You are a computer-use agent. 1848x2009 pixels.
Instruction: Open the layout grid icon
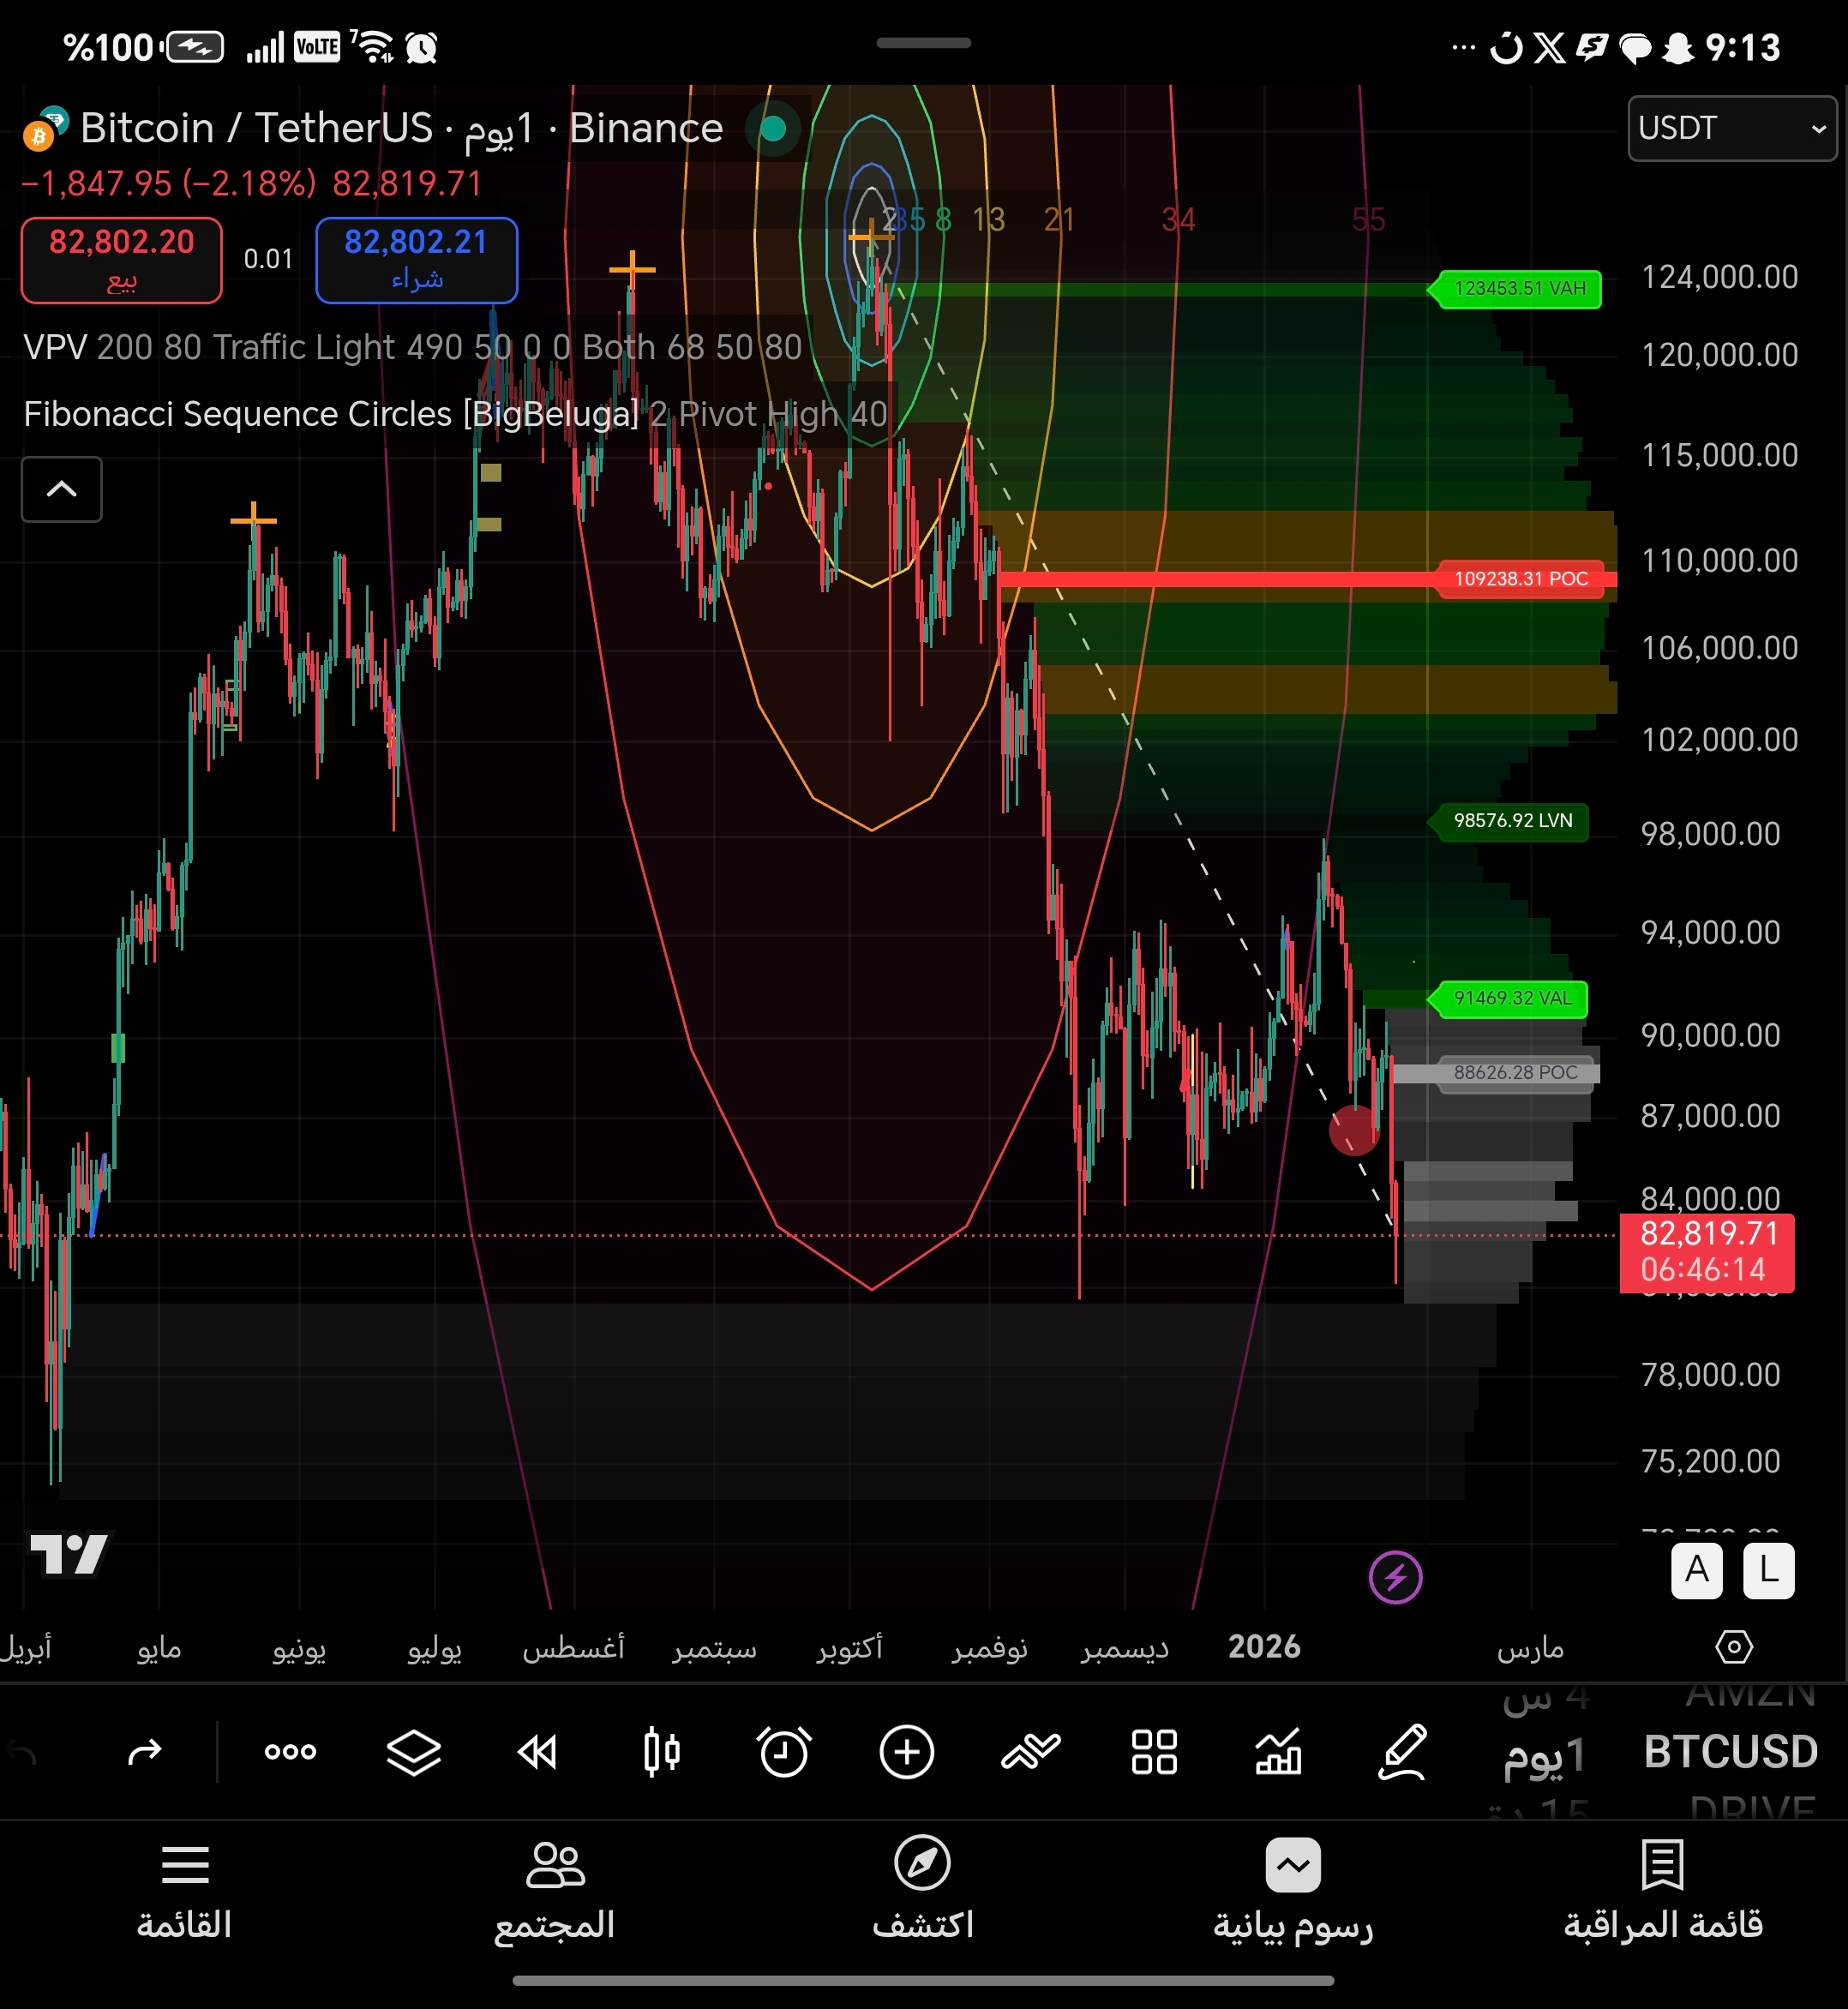point(1154,1752)
